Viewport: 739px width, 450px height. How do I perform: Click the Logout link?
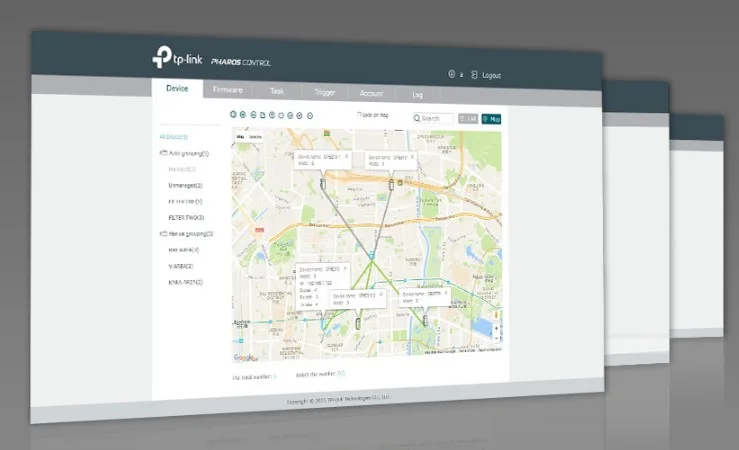(491, 75)
